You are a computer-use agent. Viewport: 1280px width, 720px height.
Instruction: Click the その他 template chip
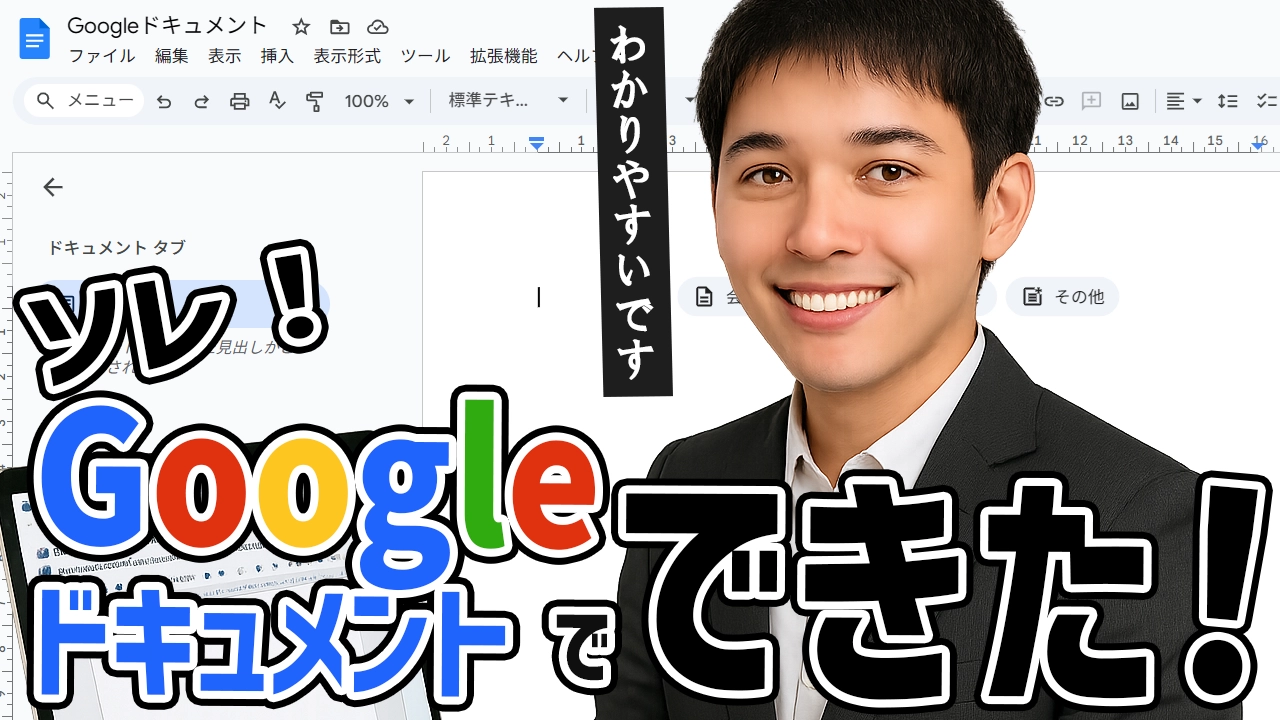click(1062, 297)
